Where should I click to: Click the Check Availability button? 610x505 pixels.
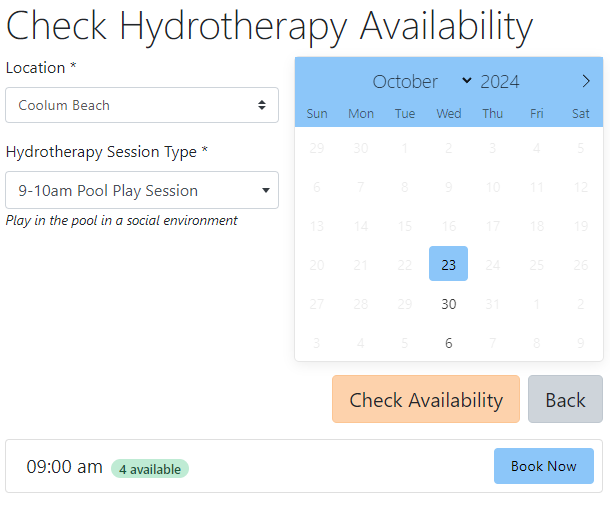pos(426,400)
